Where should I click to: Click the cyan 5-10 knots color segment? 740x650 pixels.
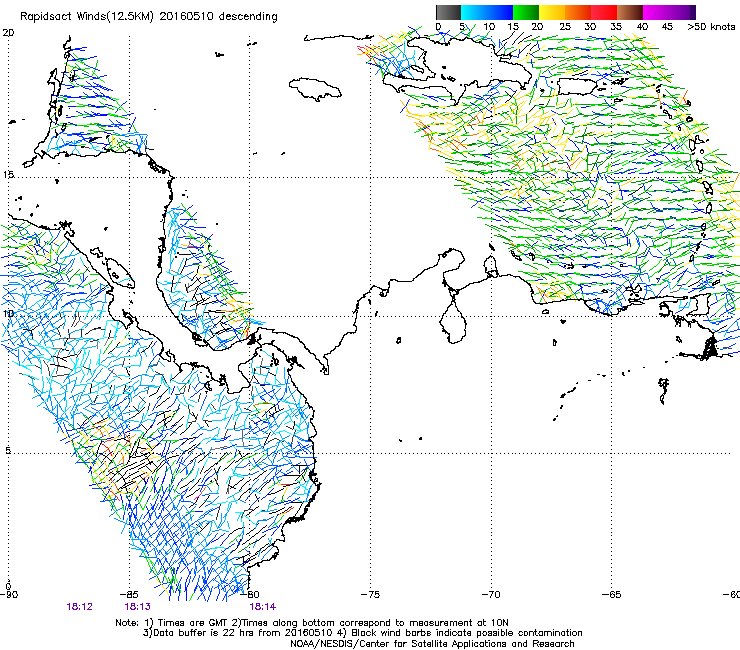click(x=474, y=12)
